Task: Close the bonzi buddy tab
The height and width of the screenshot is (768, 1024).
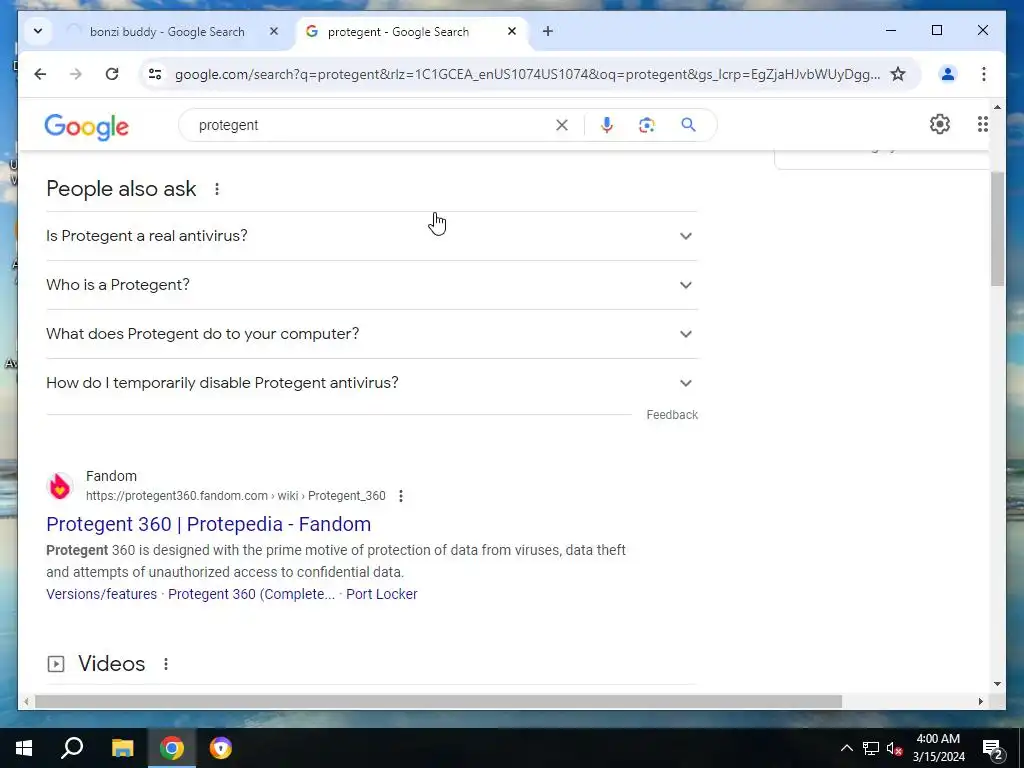Action: (274, 31)
